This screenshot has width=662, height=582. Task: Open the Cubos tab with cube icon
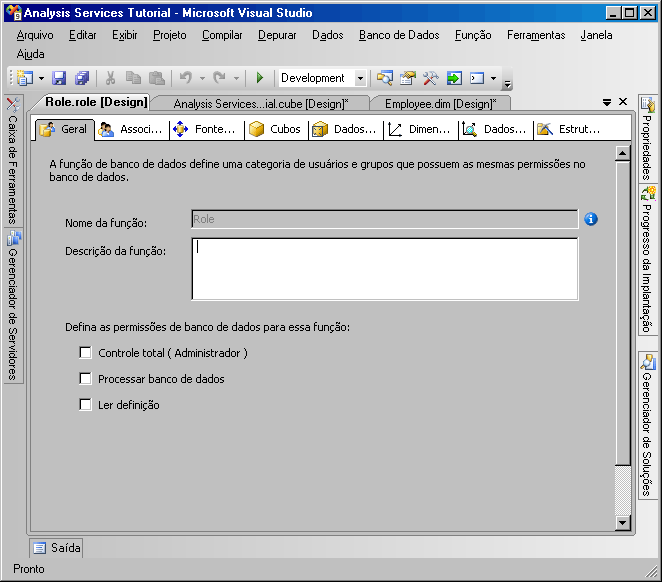pyautogui.click(x=274, y=129)
